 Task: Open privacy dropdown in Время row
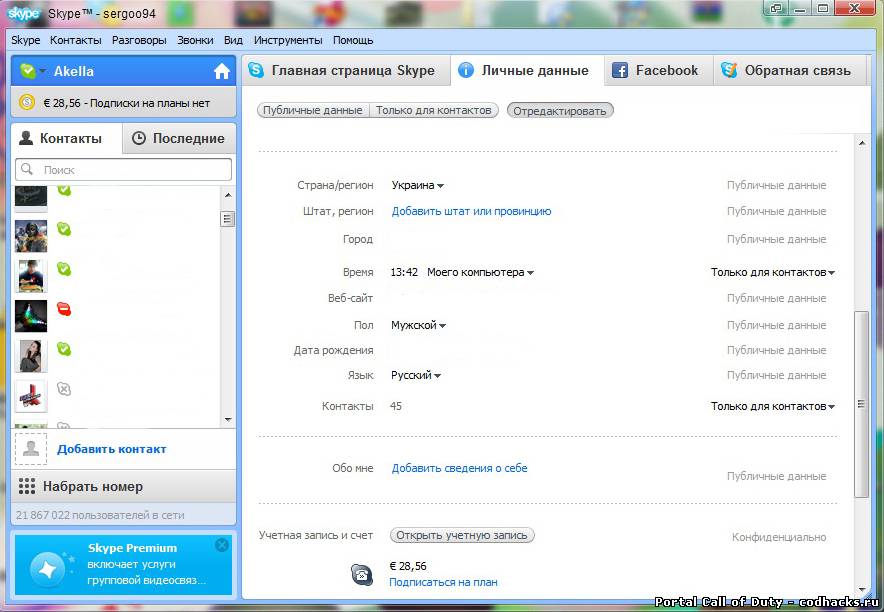[772, 272]
